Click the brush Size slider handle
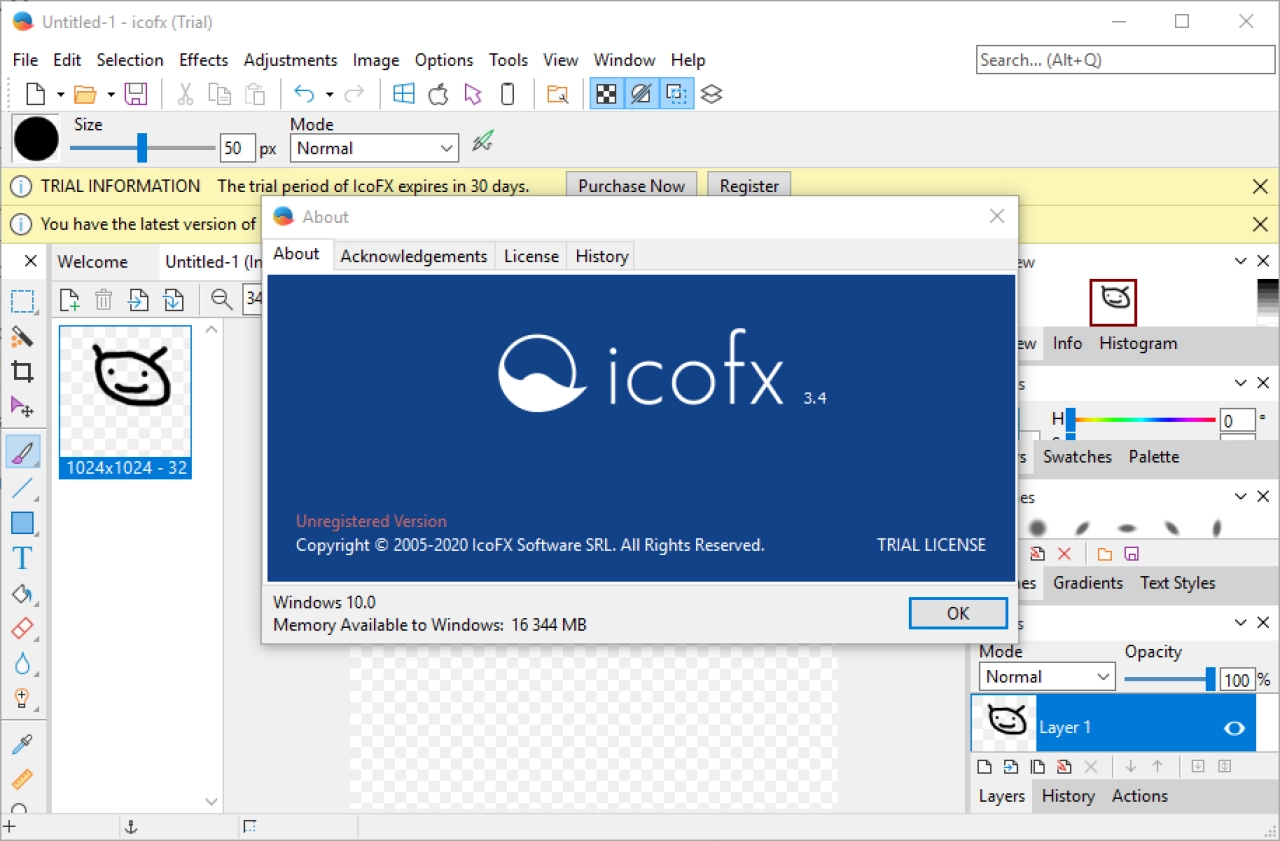The width and height of the screenshot is (1280, 841). point(142,148)
